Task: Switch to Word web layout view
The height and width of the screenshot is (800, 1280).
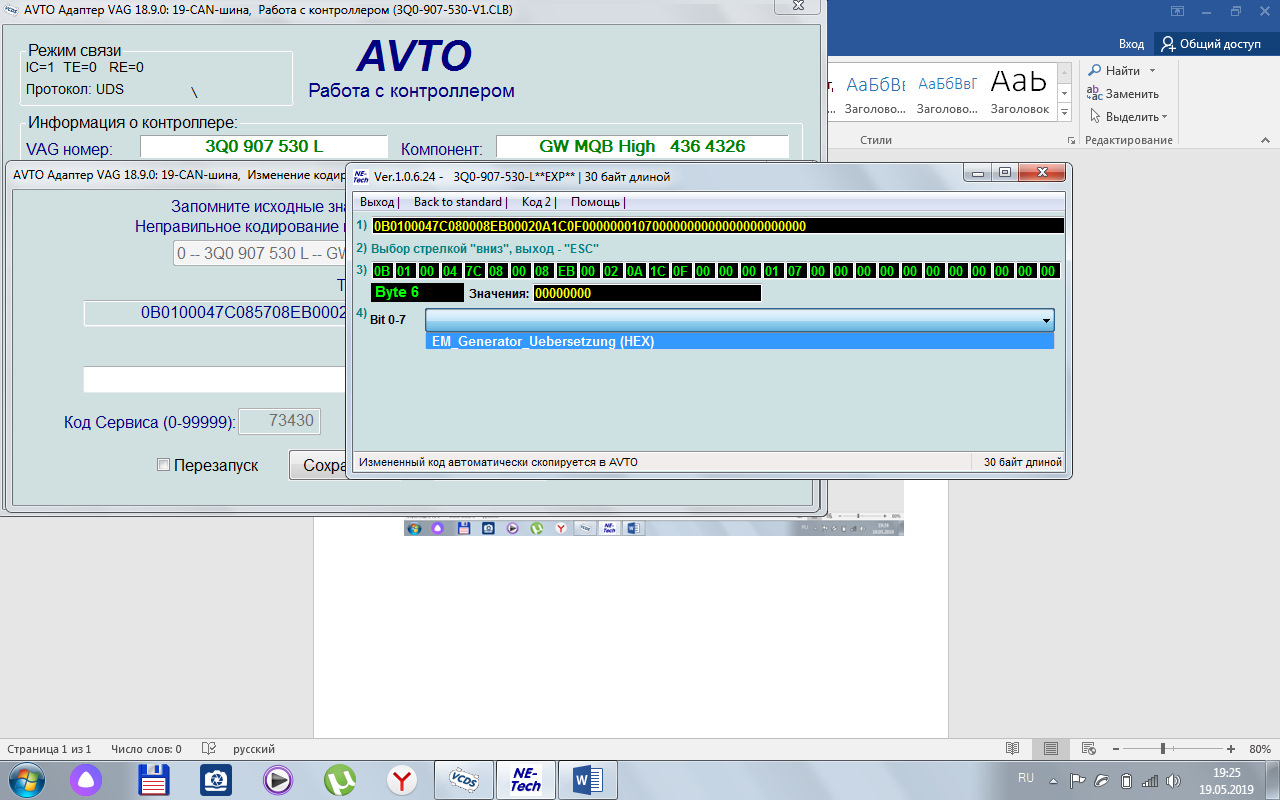Action: pos(1089,748)
